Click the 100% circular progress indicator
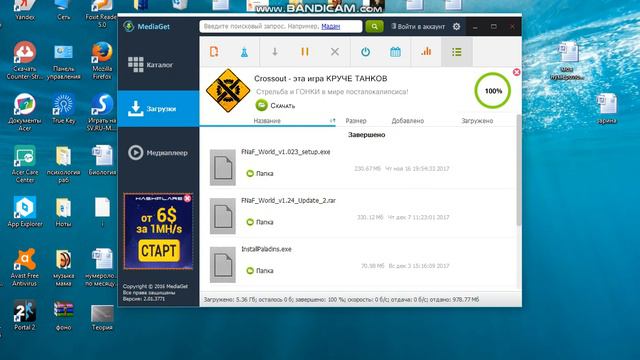The width and height of the screenshot is (640, 360). pyautogui.click(x=493, y=91)
